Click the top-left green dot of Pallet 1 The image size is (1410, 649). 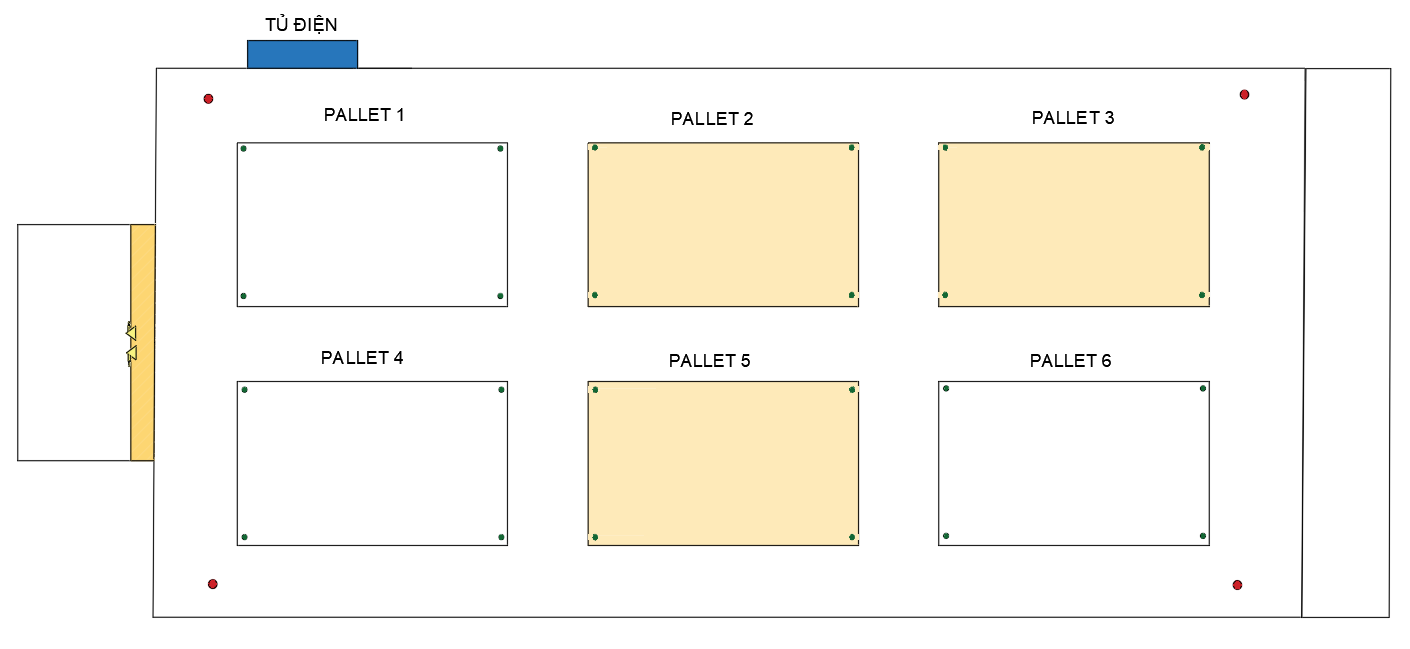(x=243, y=149)
